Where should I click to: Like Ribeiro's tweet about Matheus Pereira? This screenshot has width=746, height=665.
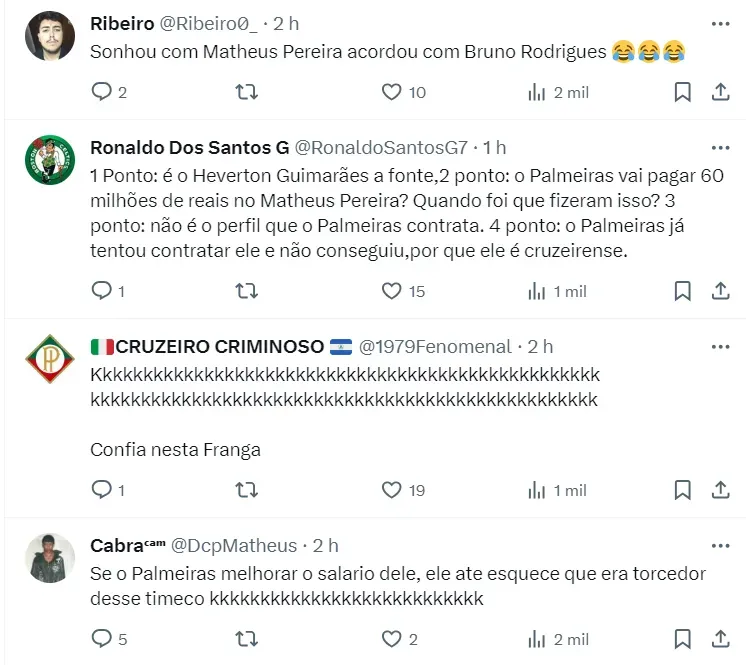click(393, 92)
